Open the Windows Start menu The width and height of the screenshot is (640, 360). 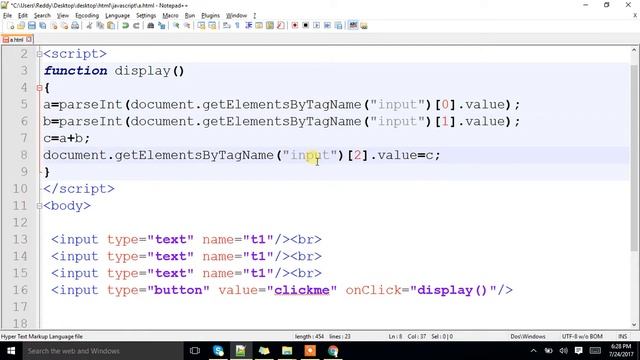click(11, 351)
